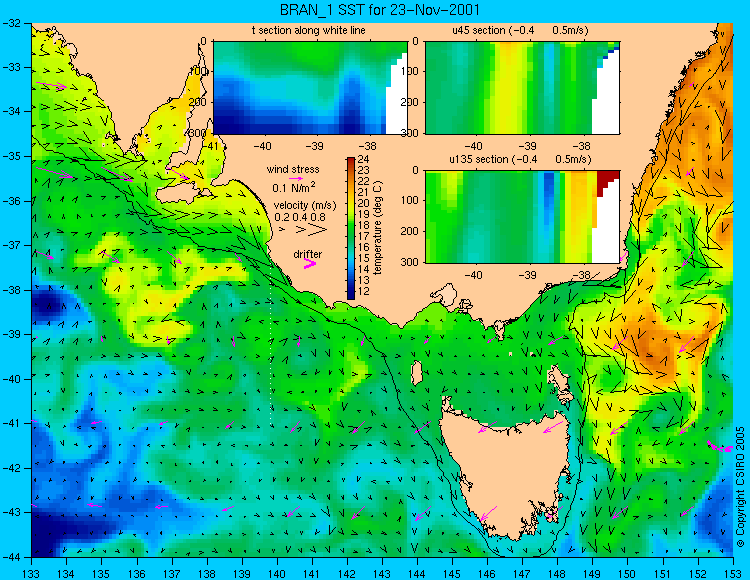Click the -41 label under t section plot
Screen dimensions: 750x580
[209, 145]
